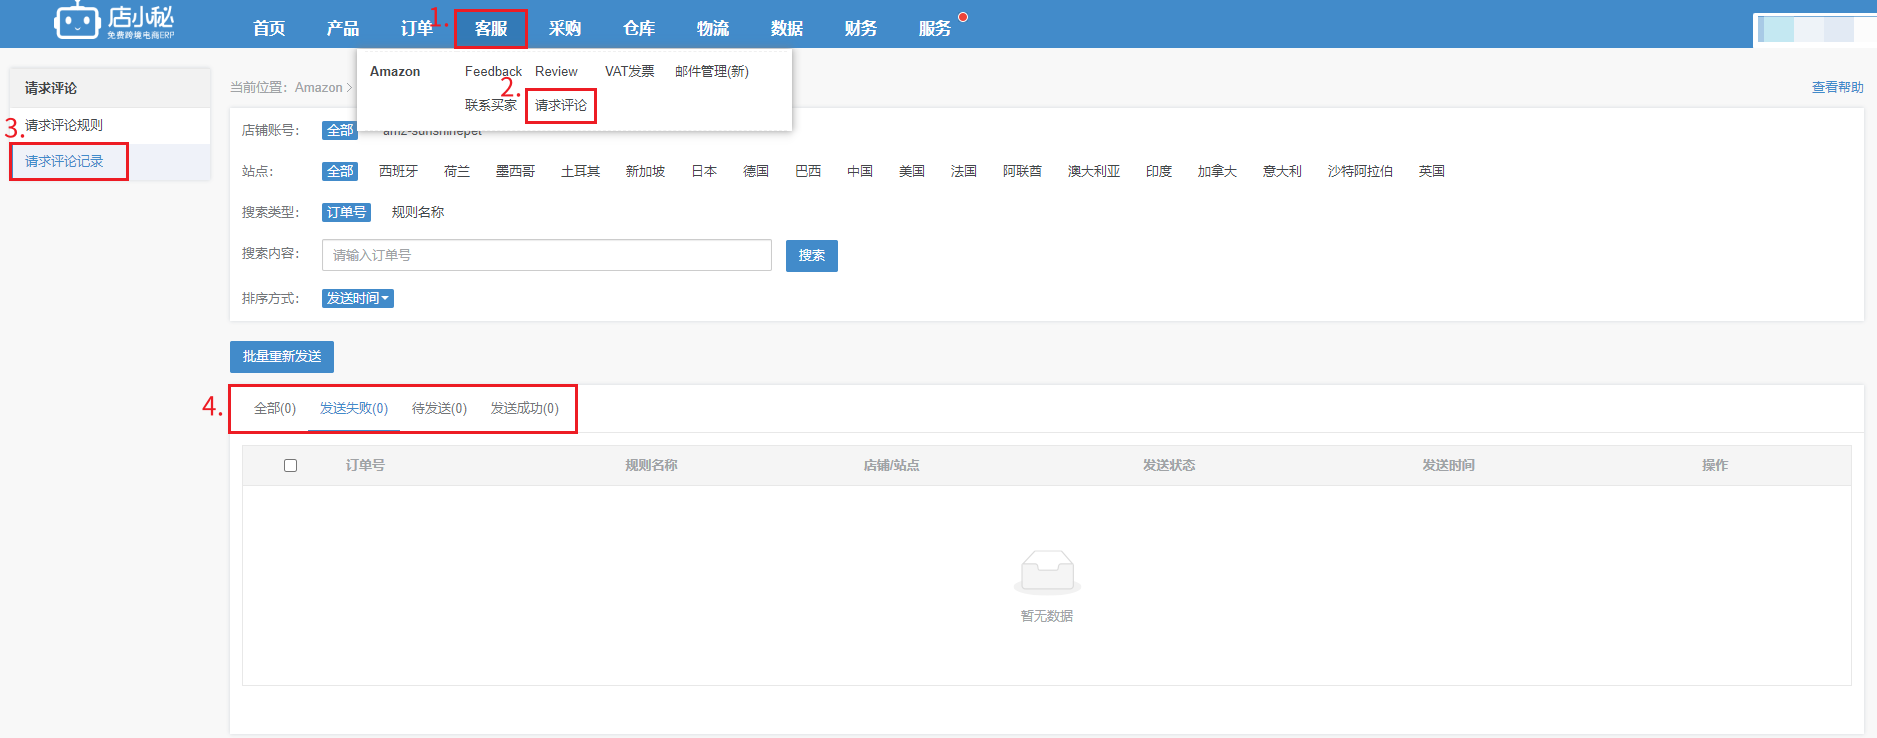The height and width of the screenshot is (738, 1877).
Task: Click the 查看帮助 link
Action: (x=1838, y=87)
